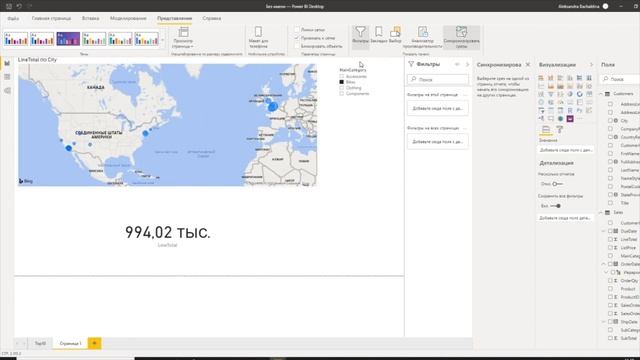640x360 pixels.
Task: Collapse the Визуализации pane chevron
Action: coord(591,64)
